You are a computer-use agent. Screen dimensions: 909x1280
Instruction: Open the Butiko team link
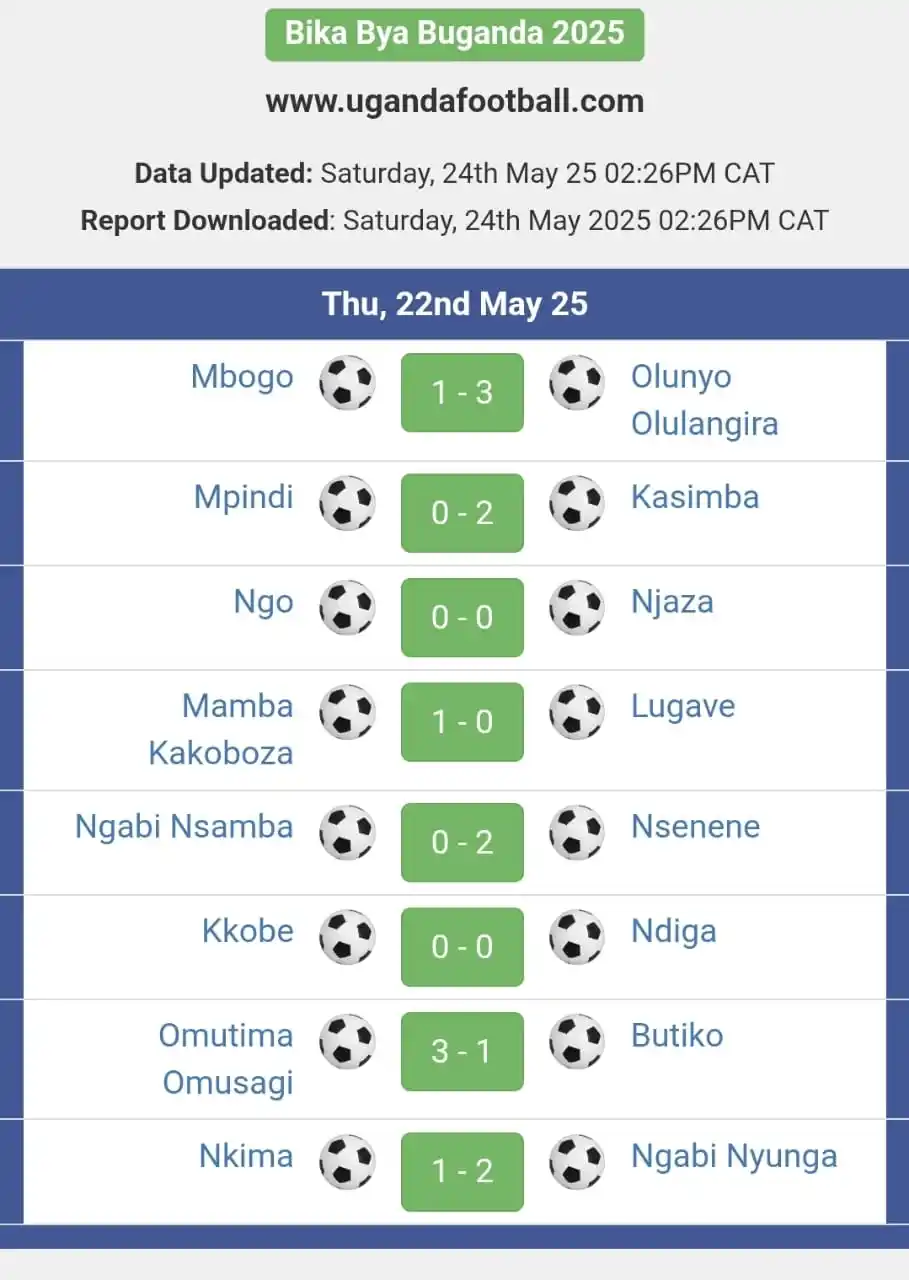click(677, 1035)
